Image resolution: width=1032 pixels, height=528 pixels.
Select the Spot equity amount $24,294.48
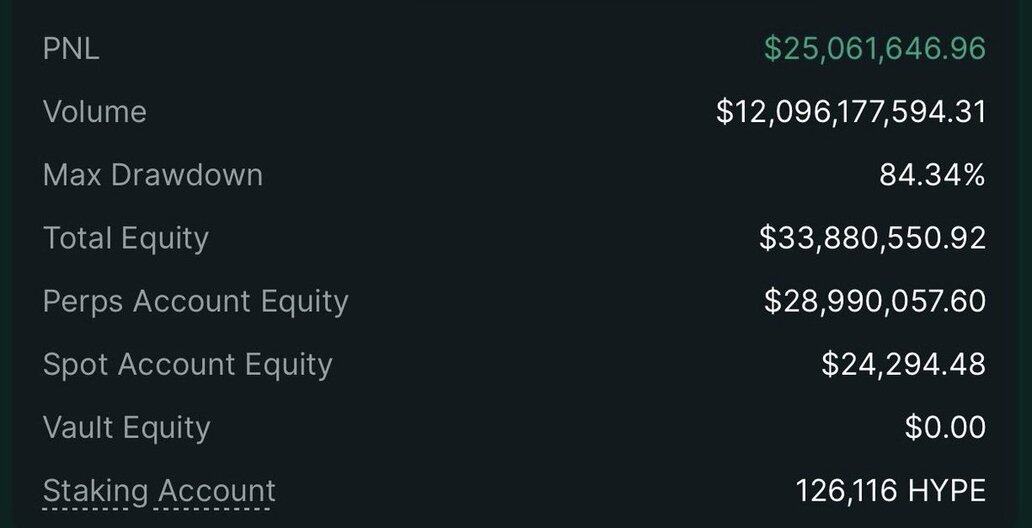[x=903, y=364]
